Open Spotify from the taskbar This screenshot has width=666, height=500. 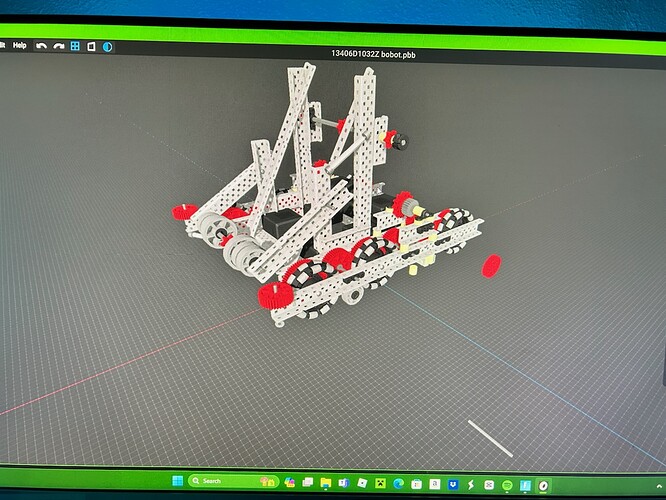pyautogui.click(x=507, y=485)
